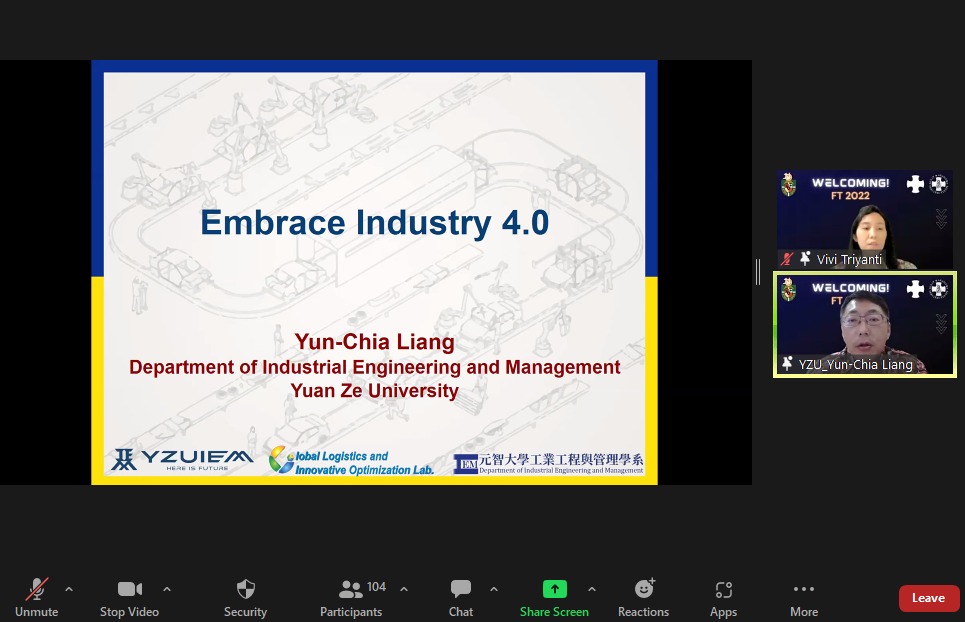Click the muted mic icon on Vivi Triyanti's tile
This screenshot has width=965, height=622.
787,259
